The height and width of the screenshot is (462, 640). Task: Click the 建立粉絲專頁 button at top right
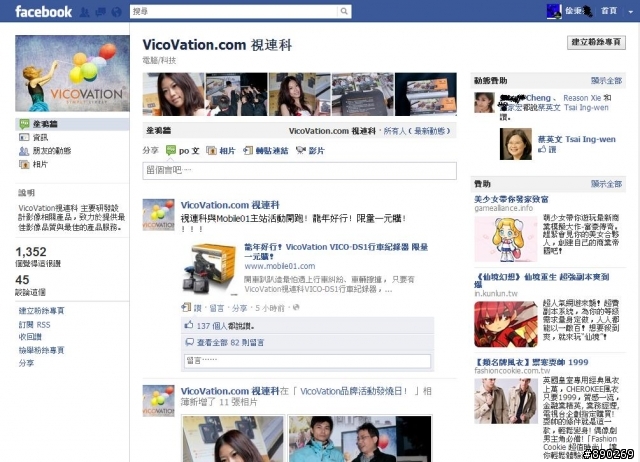click(596, 42)
